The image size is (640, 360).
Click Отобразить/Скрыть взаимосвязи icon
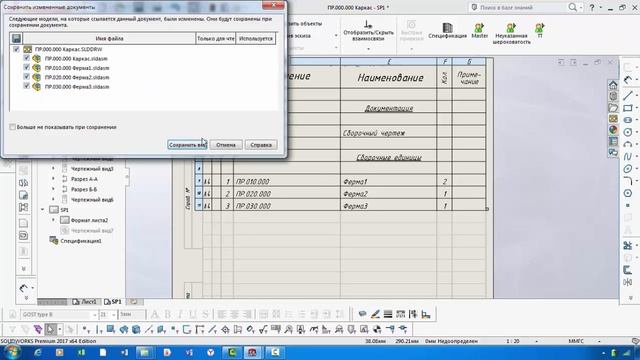pyautogui.click(x=368, y=24)
